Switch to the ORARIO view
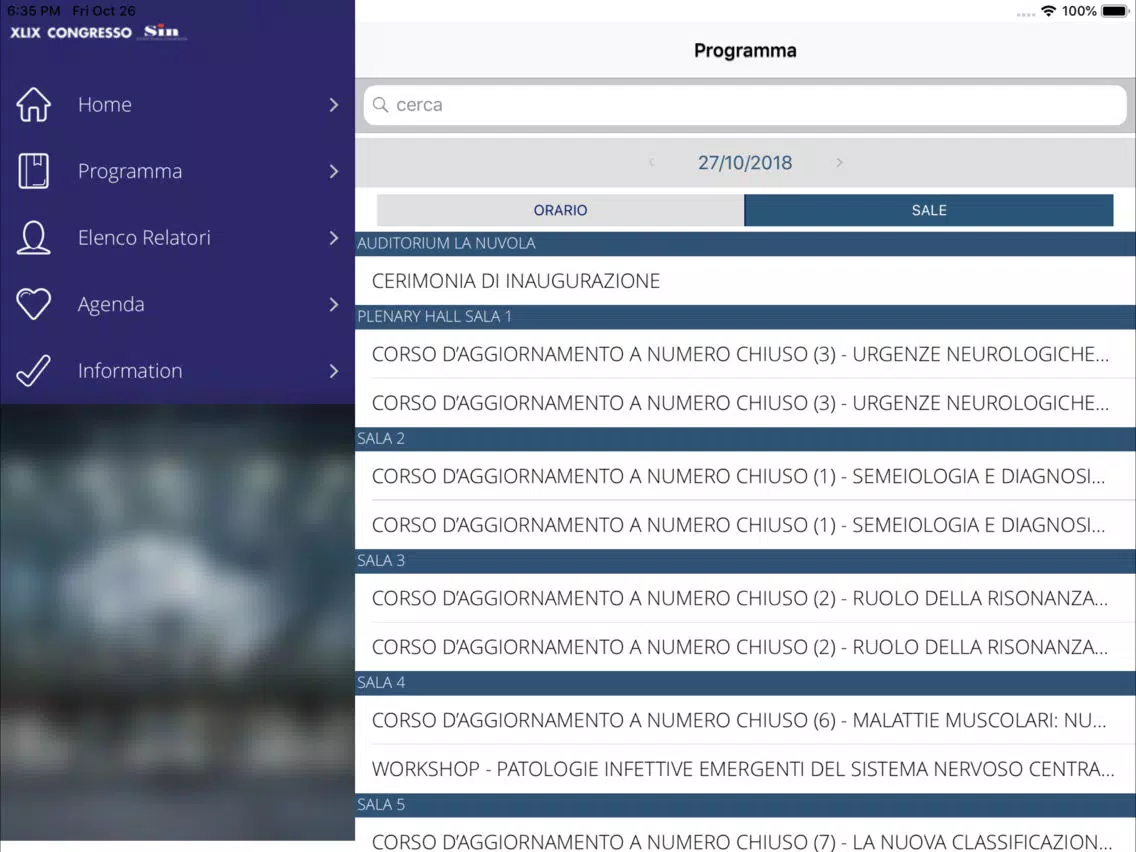 [560, 210]
